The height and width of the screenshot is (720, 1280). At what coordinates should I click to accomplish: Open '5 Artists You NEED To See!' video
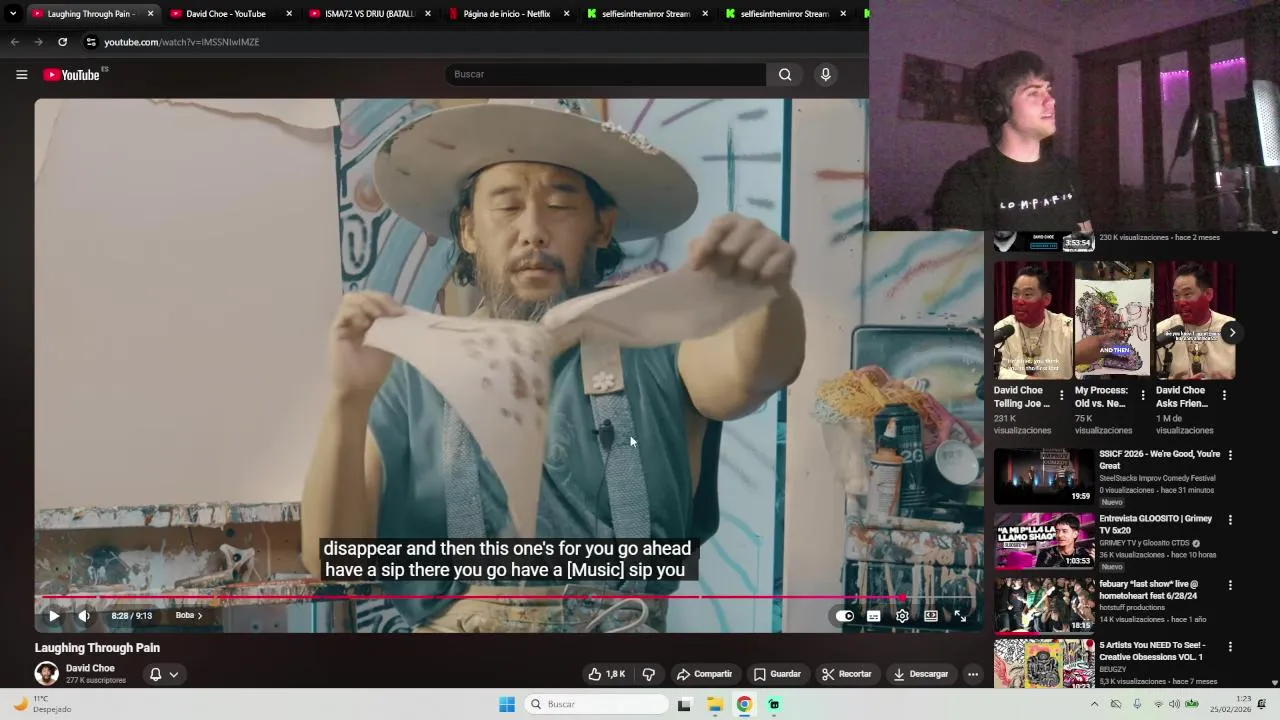1044,664
